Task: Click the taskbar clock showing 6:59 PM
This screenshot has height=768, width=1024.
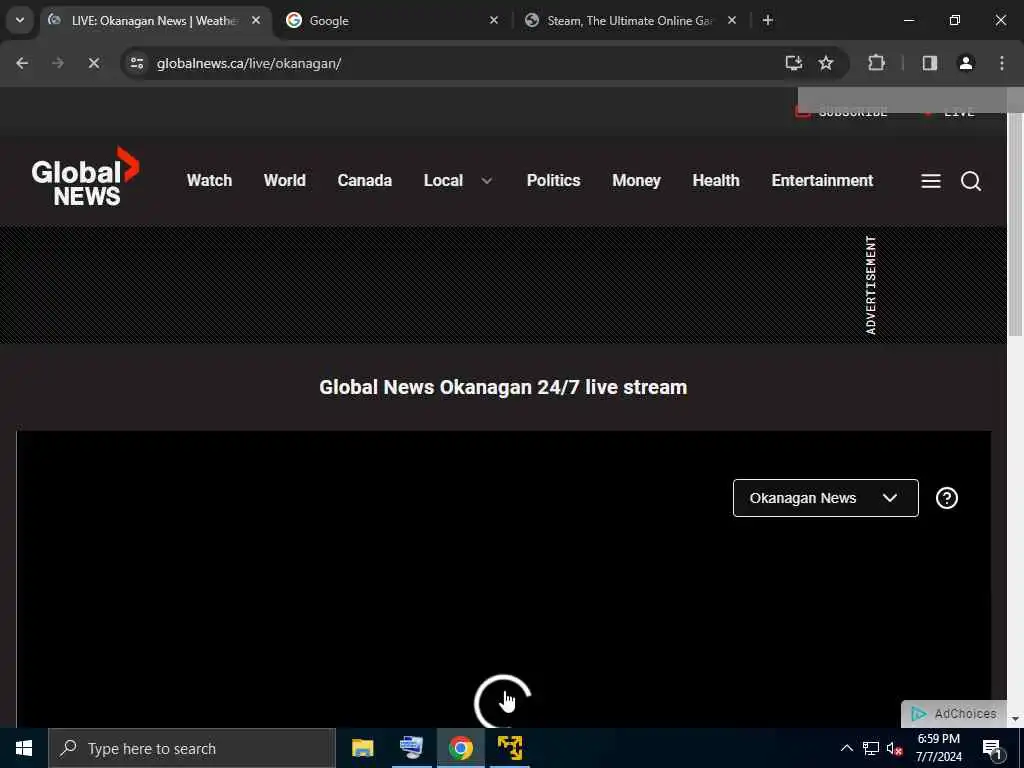Action: click(938, 748)
